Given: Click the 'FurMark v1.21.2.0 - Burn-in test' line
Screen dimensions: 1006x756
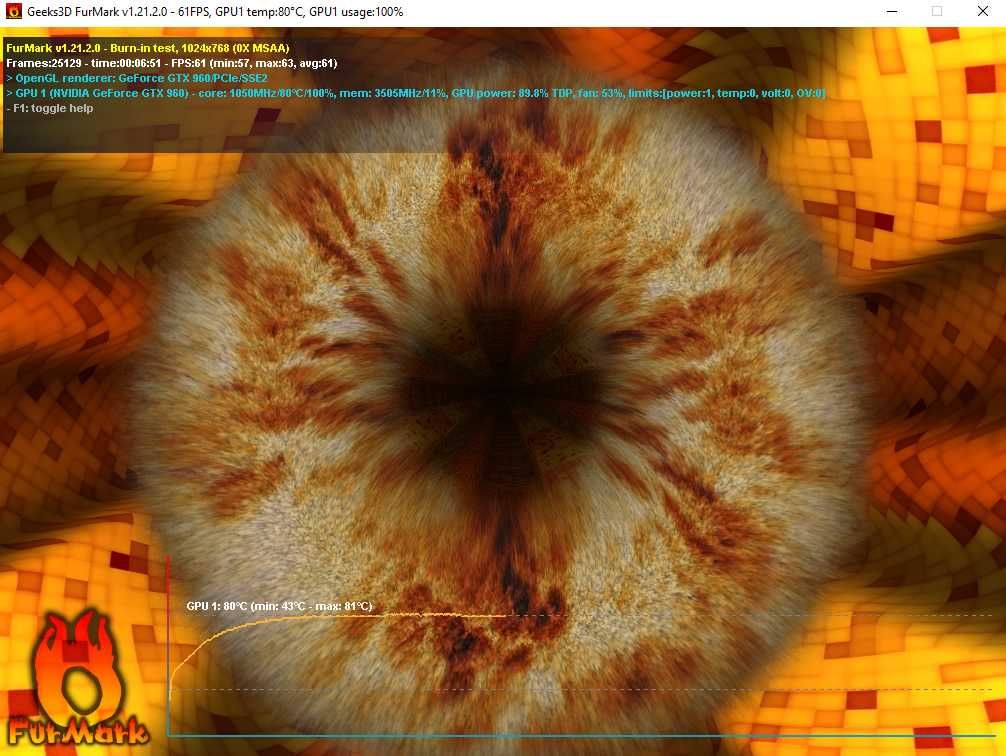Looking at the screenshot, I should [x=148, y=48].
